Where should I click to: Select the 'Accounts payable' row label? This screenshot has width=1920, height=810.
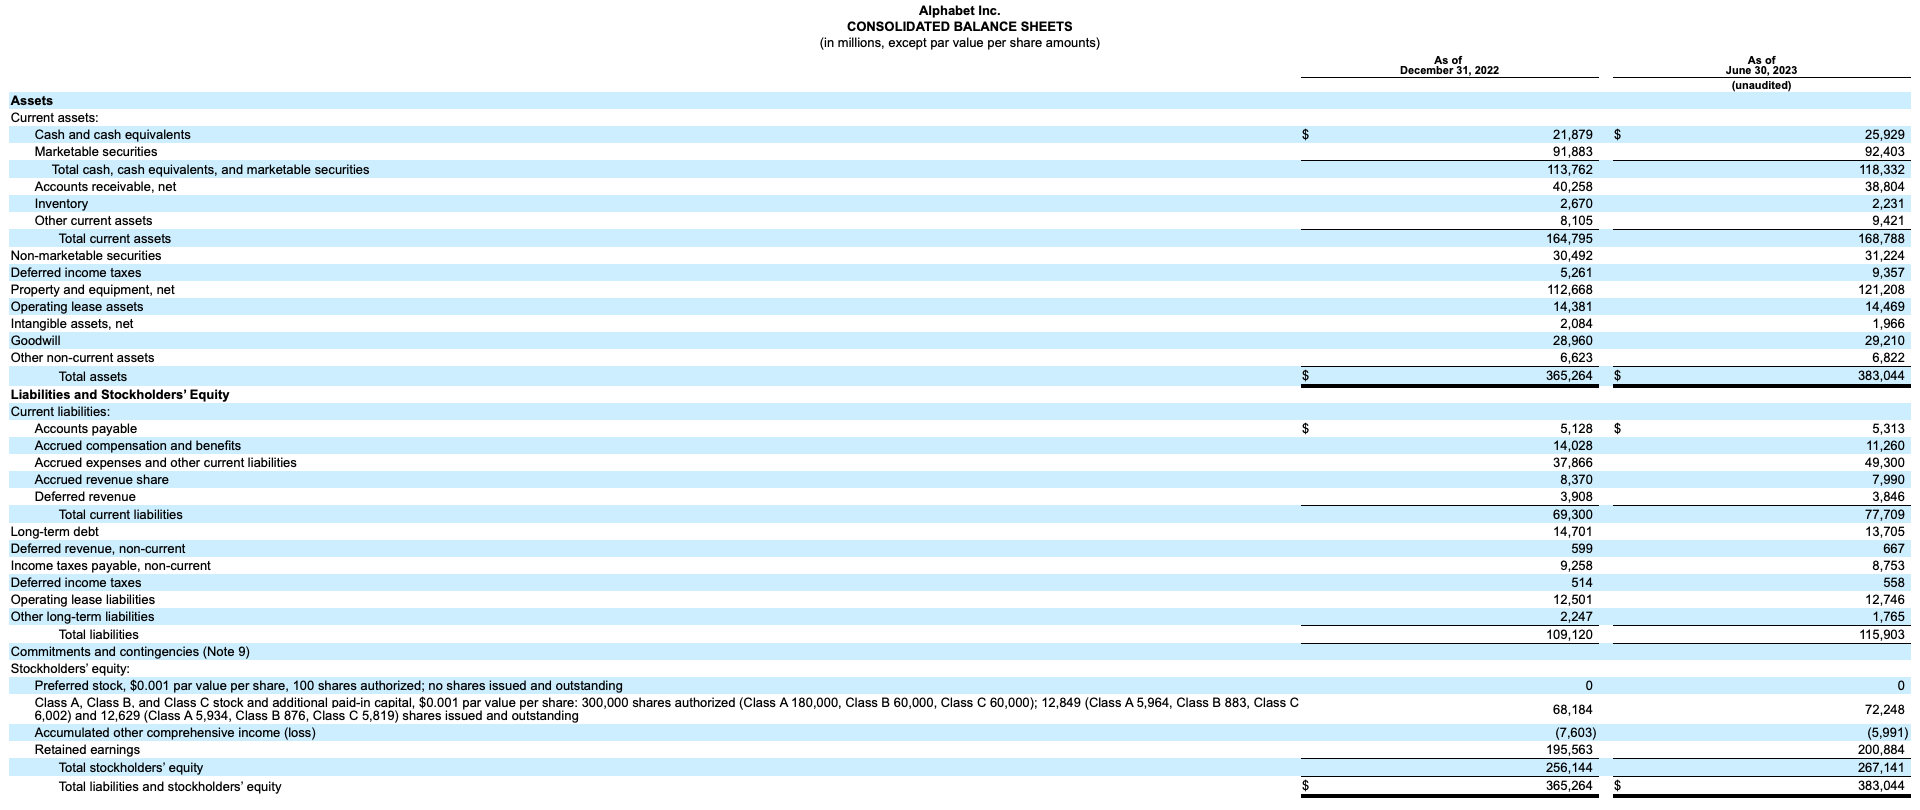(85, 429)
